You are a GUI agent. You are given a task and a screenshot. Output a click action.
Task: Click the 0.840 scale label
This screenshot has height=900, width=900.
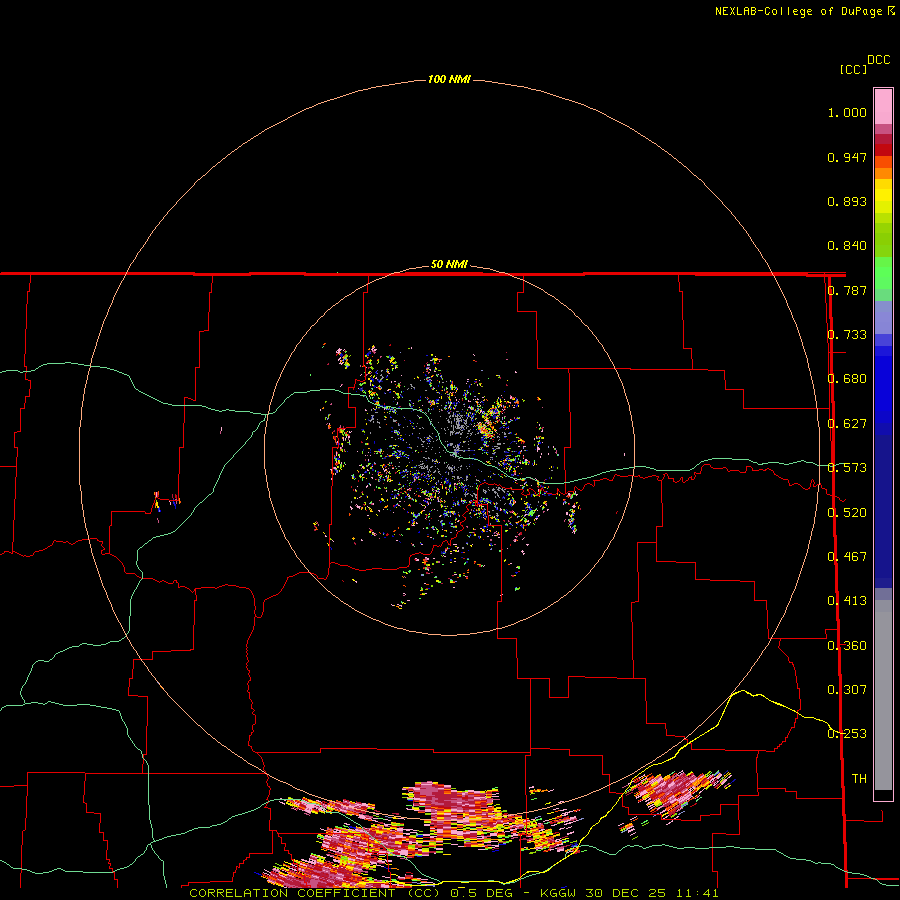[x=847, y=246]
